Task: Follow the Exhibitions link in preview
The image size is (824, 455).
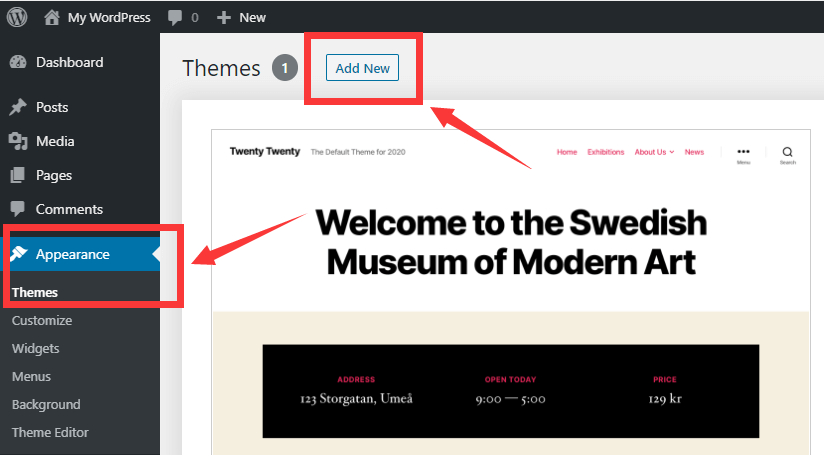Action: [606, 152]
